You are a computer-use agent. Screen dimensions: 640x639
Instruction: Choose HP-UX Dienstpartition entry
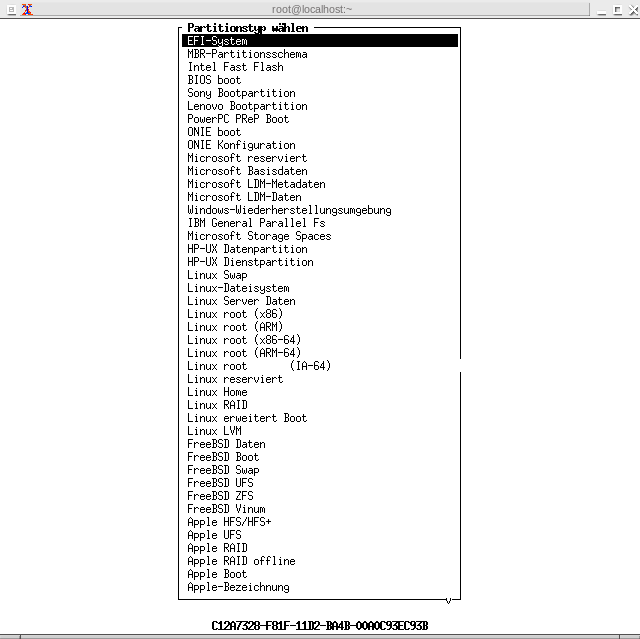[250, 262]
